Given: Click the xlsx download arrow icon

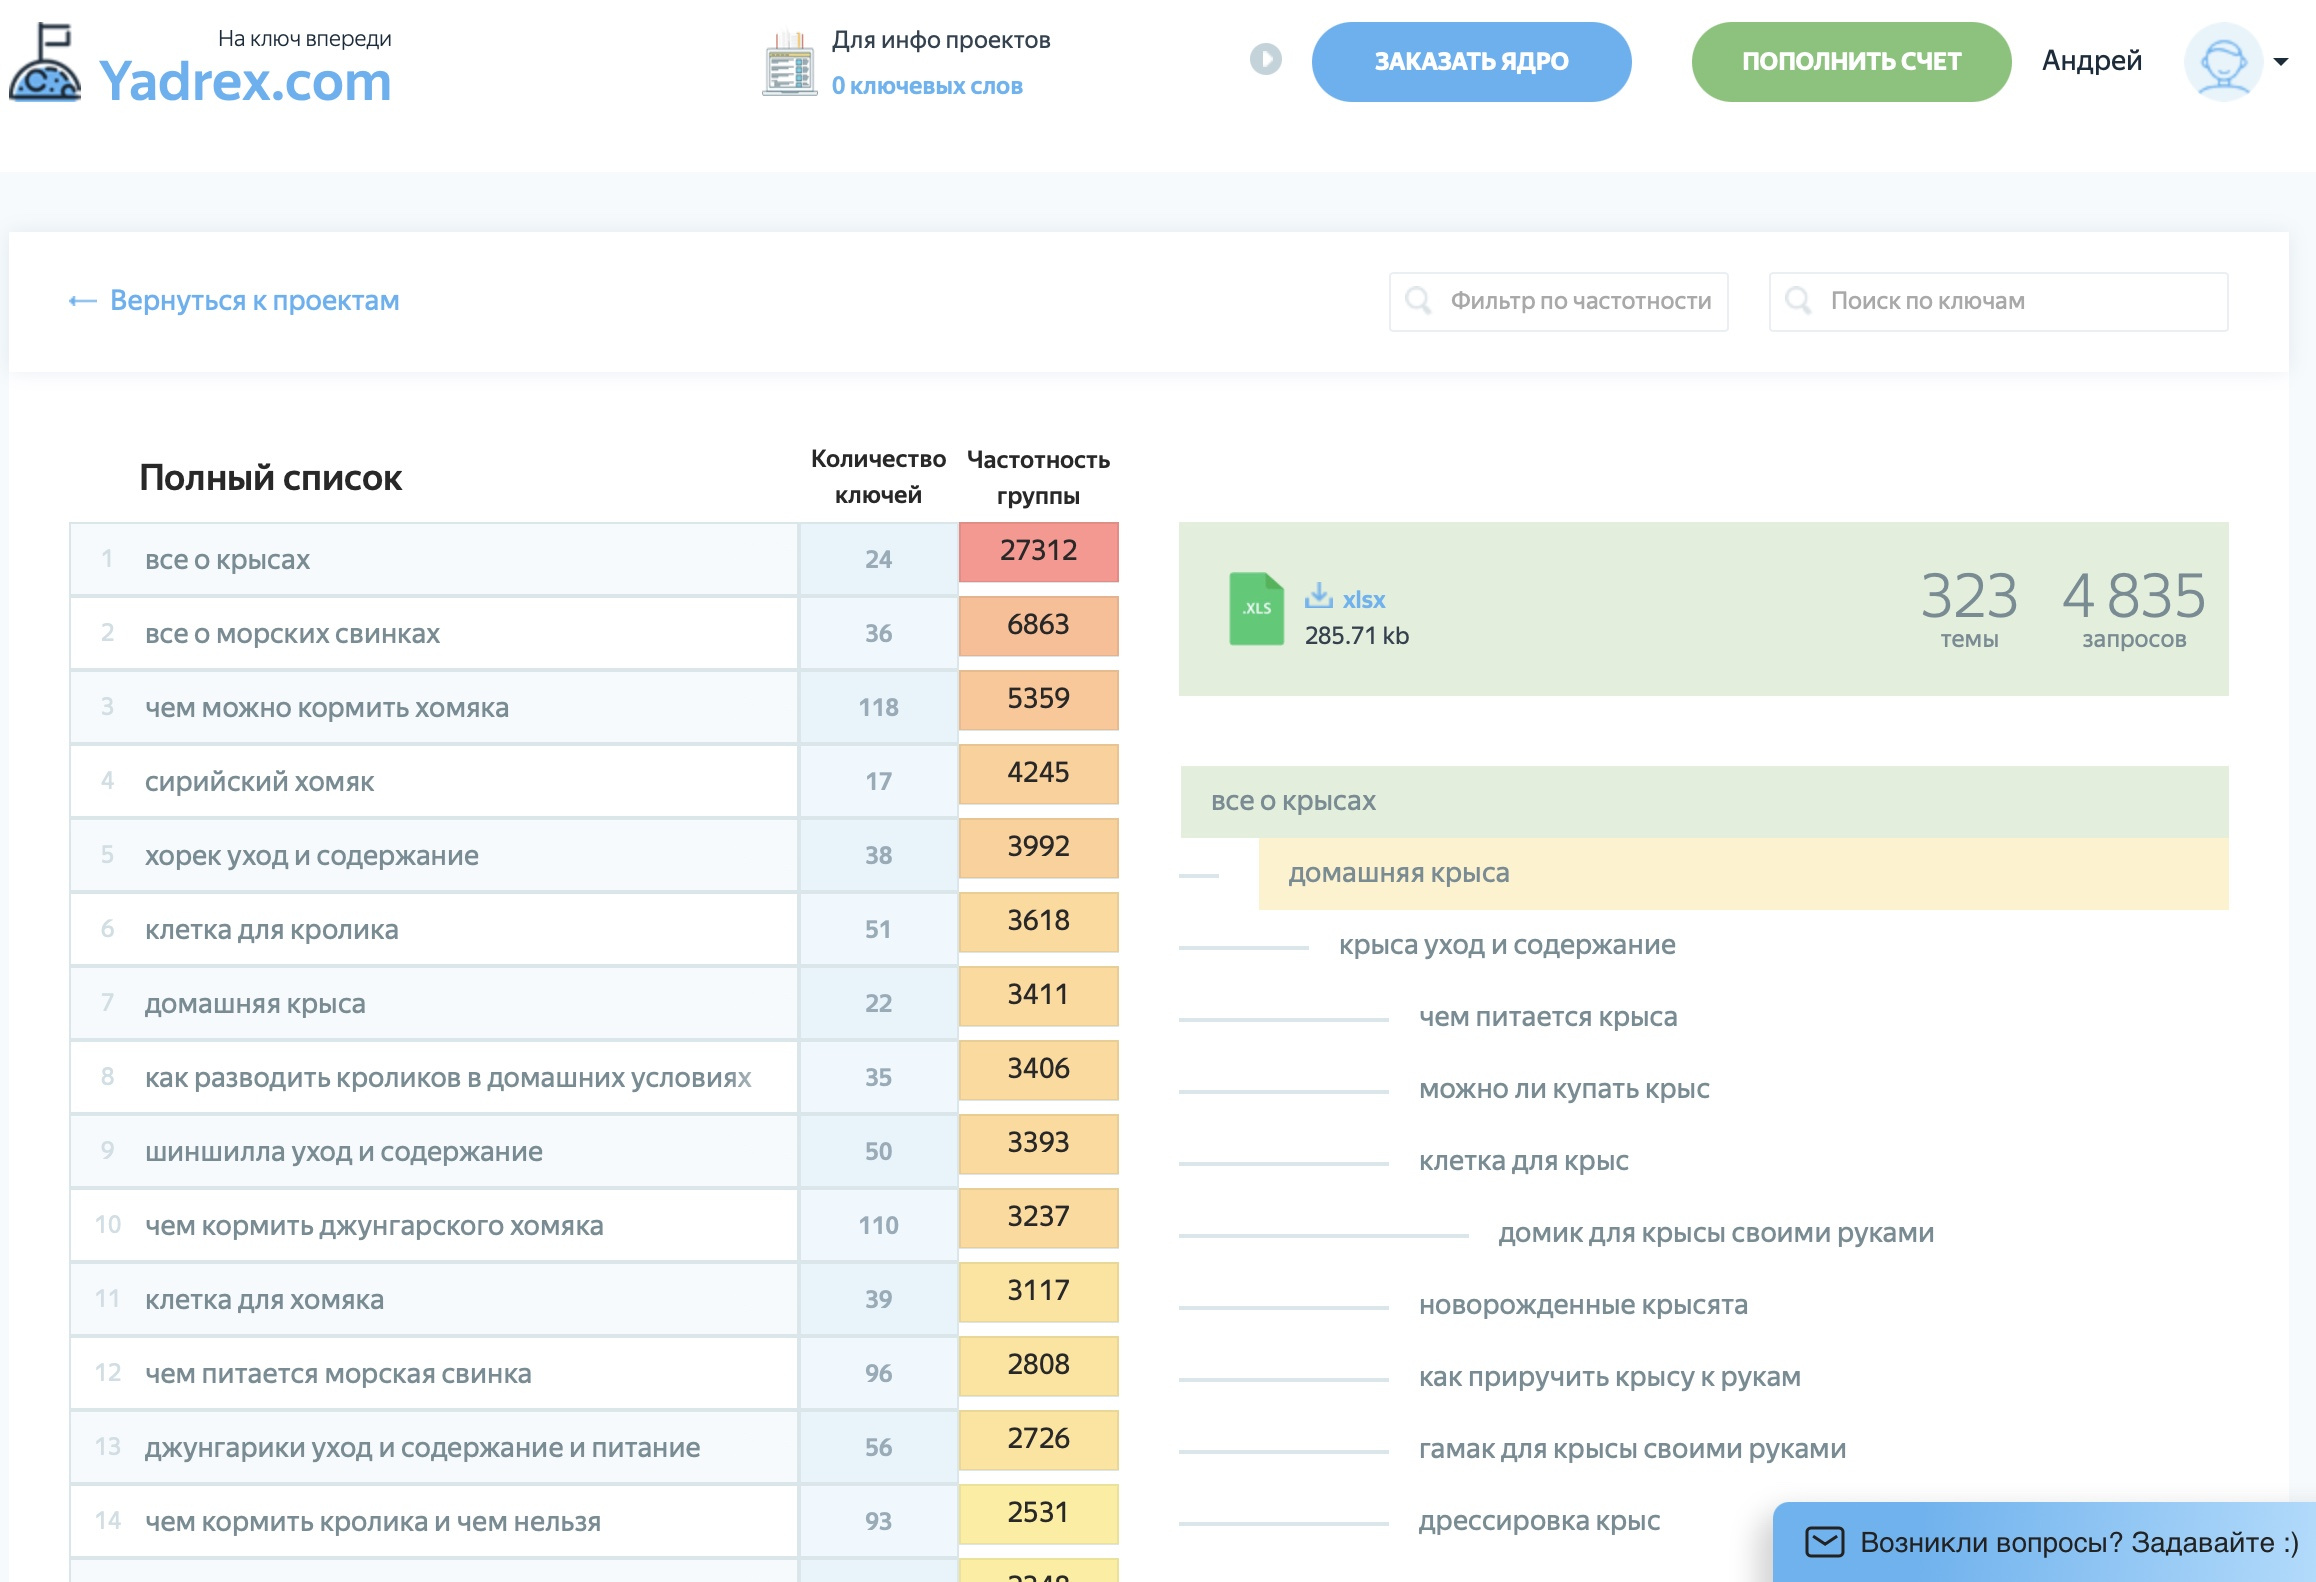Looking at the screenshot, I should point(1318,596).
